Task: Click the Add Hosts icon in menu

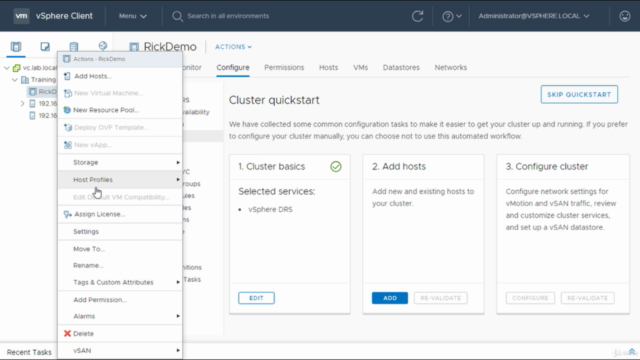Action: [67, 76]
